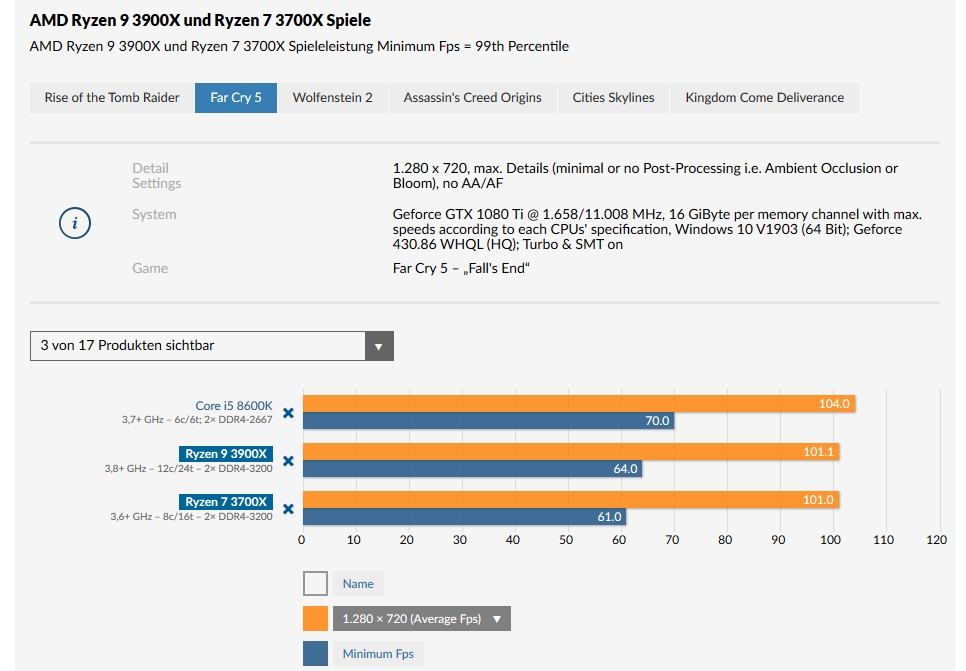Click the 'Detail Settings' label
Image resolution: width=966 pixels, height=671 pixels.
pyautogui.click(x=156, y=176)
